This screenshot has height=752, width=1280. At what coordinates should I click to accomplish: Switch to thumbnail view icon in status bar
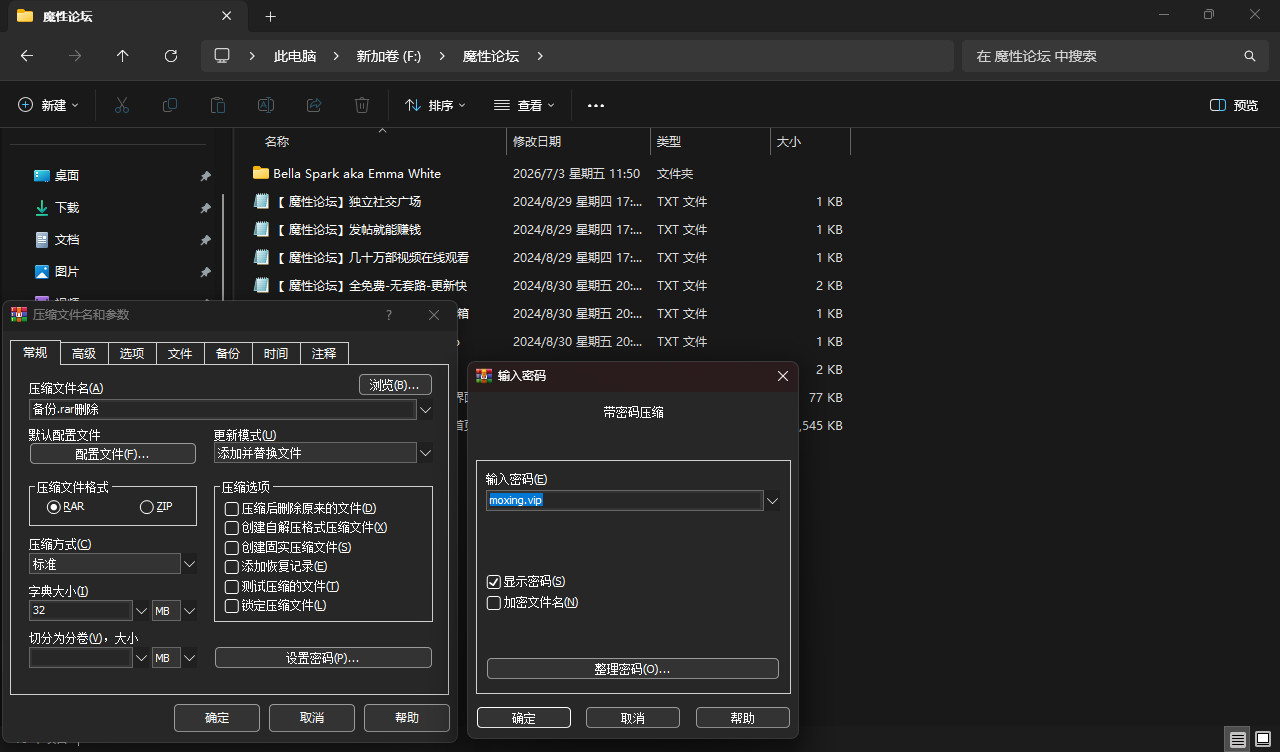pyautogui.click(x=1263, y=740)
